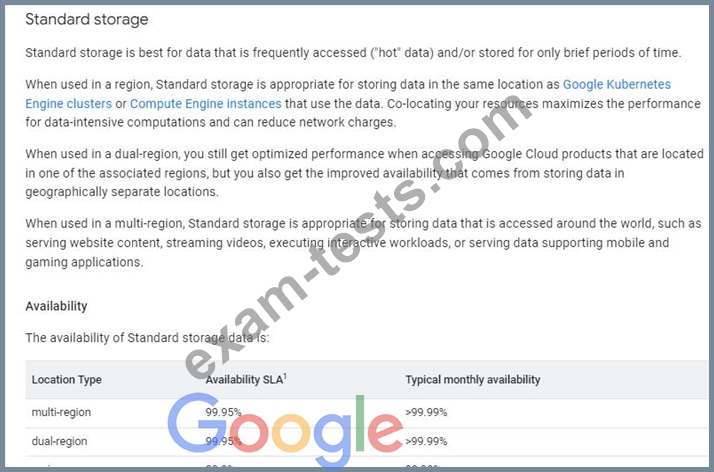
Task: Click the dual-region >99.99% availability cell
Action: [426, 441]
